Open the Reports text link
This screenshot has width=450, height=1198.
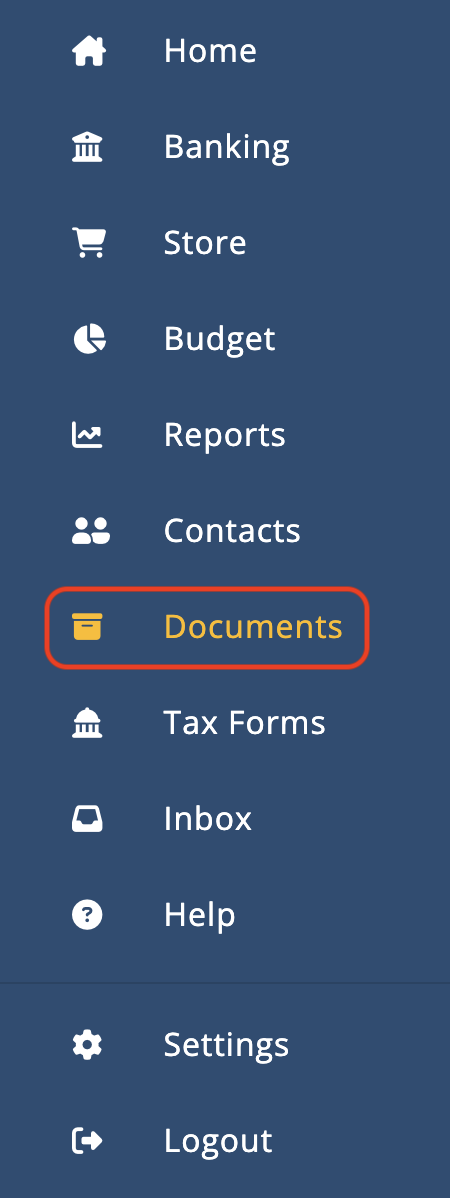tap(225, 435)
